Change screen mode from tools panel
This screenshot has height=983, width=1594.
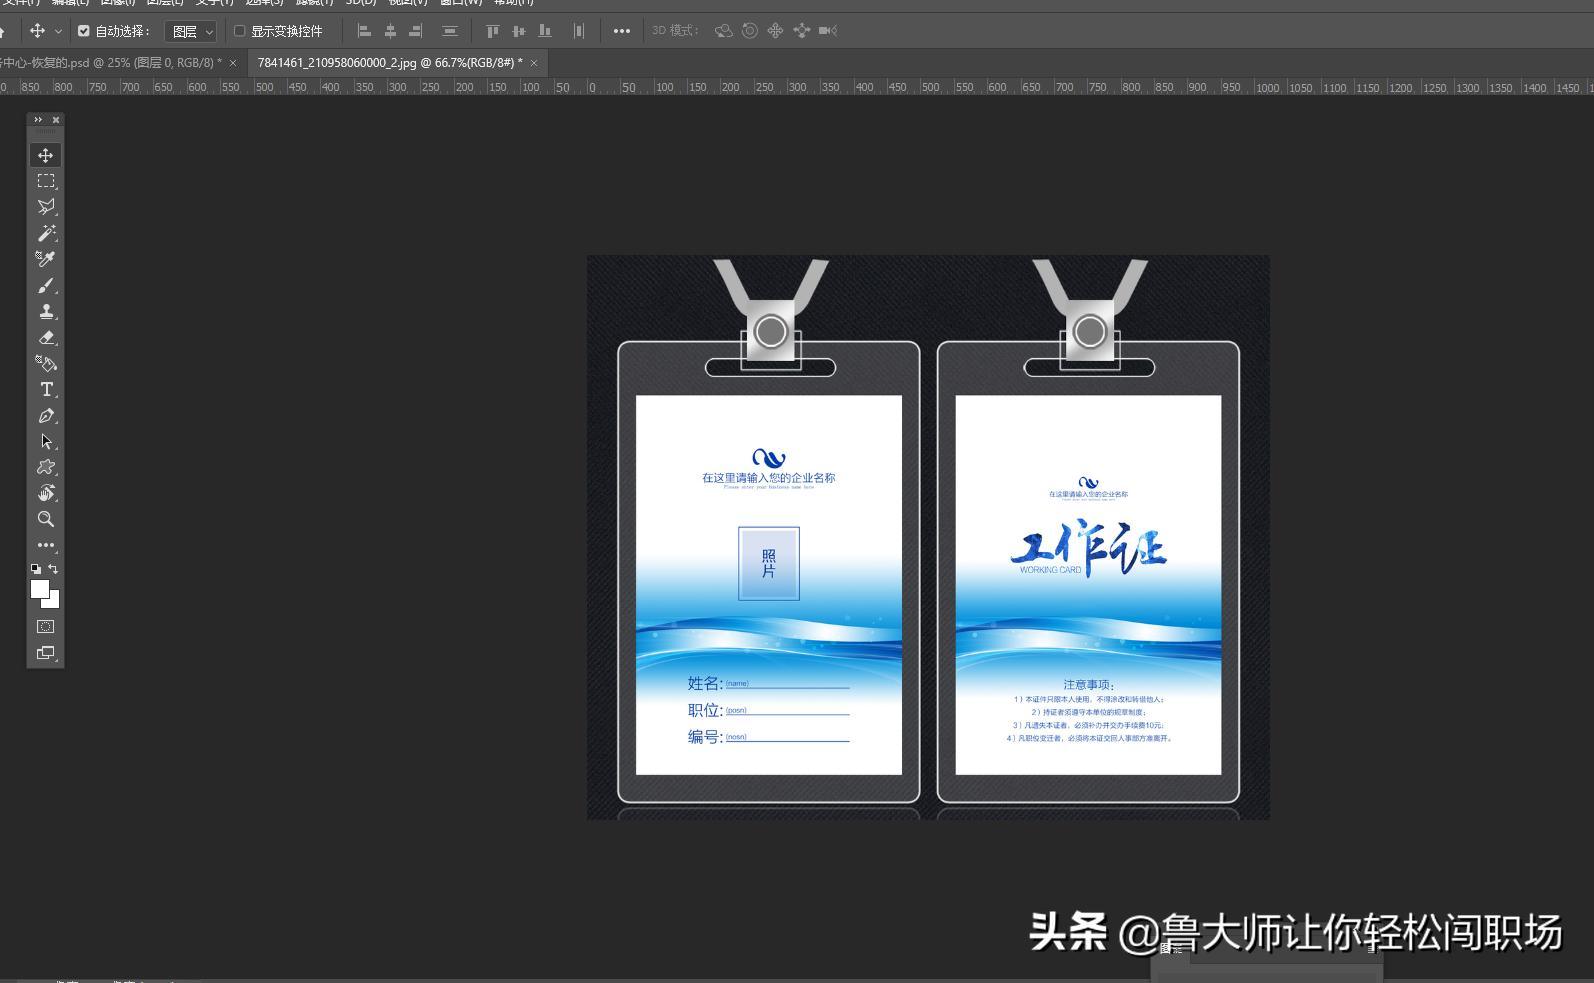[x=45, y=653]
